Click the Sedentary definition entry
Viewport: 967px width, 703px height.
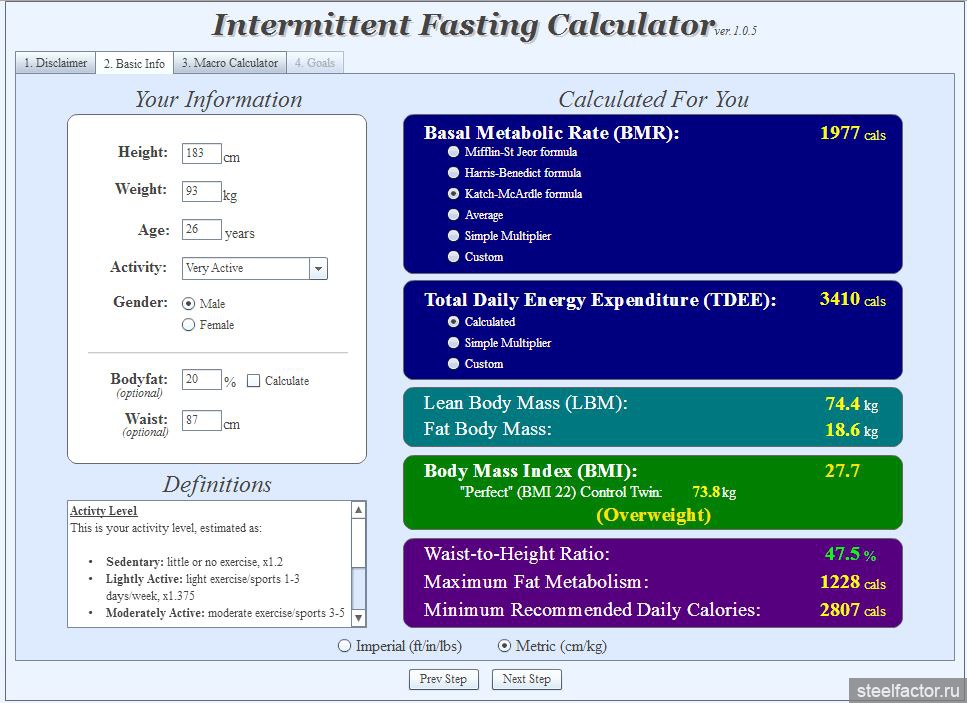pos(194,562)
